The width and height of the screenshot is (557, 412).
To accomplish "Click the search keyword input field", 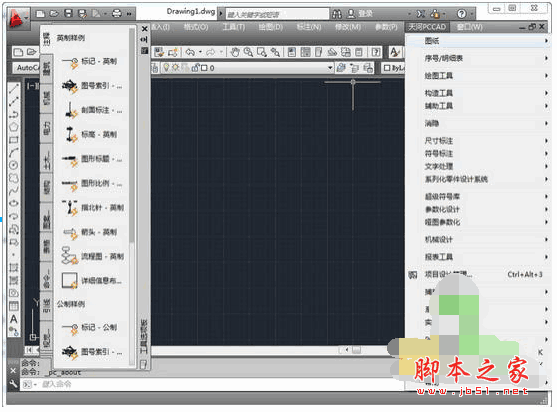I will click(277, 14).
